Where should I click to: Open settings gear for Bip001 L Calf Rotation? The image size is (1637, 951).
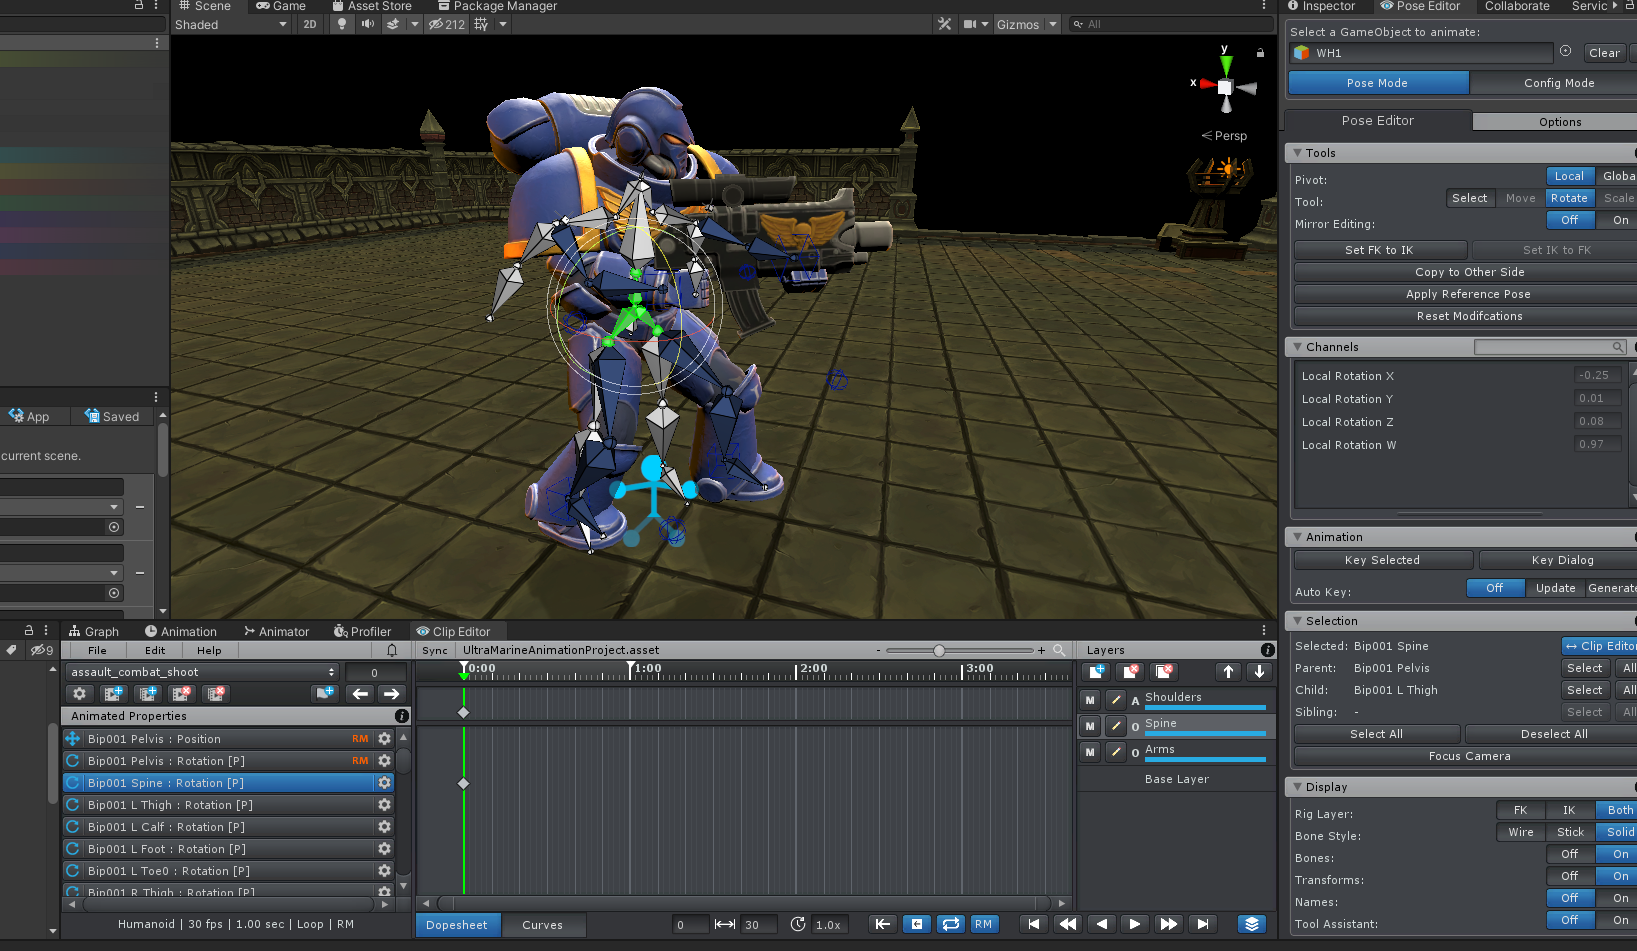pos(384,827)
